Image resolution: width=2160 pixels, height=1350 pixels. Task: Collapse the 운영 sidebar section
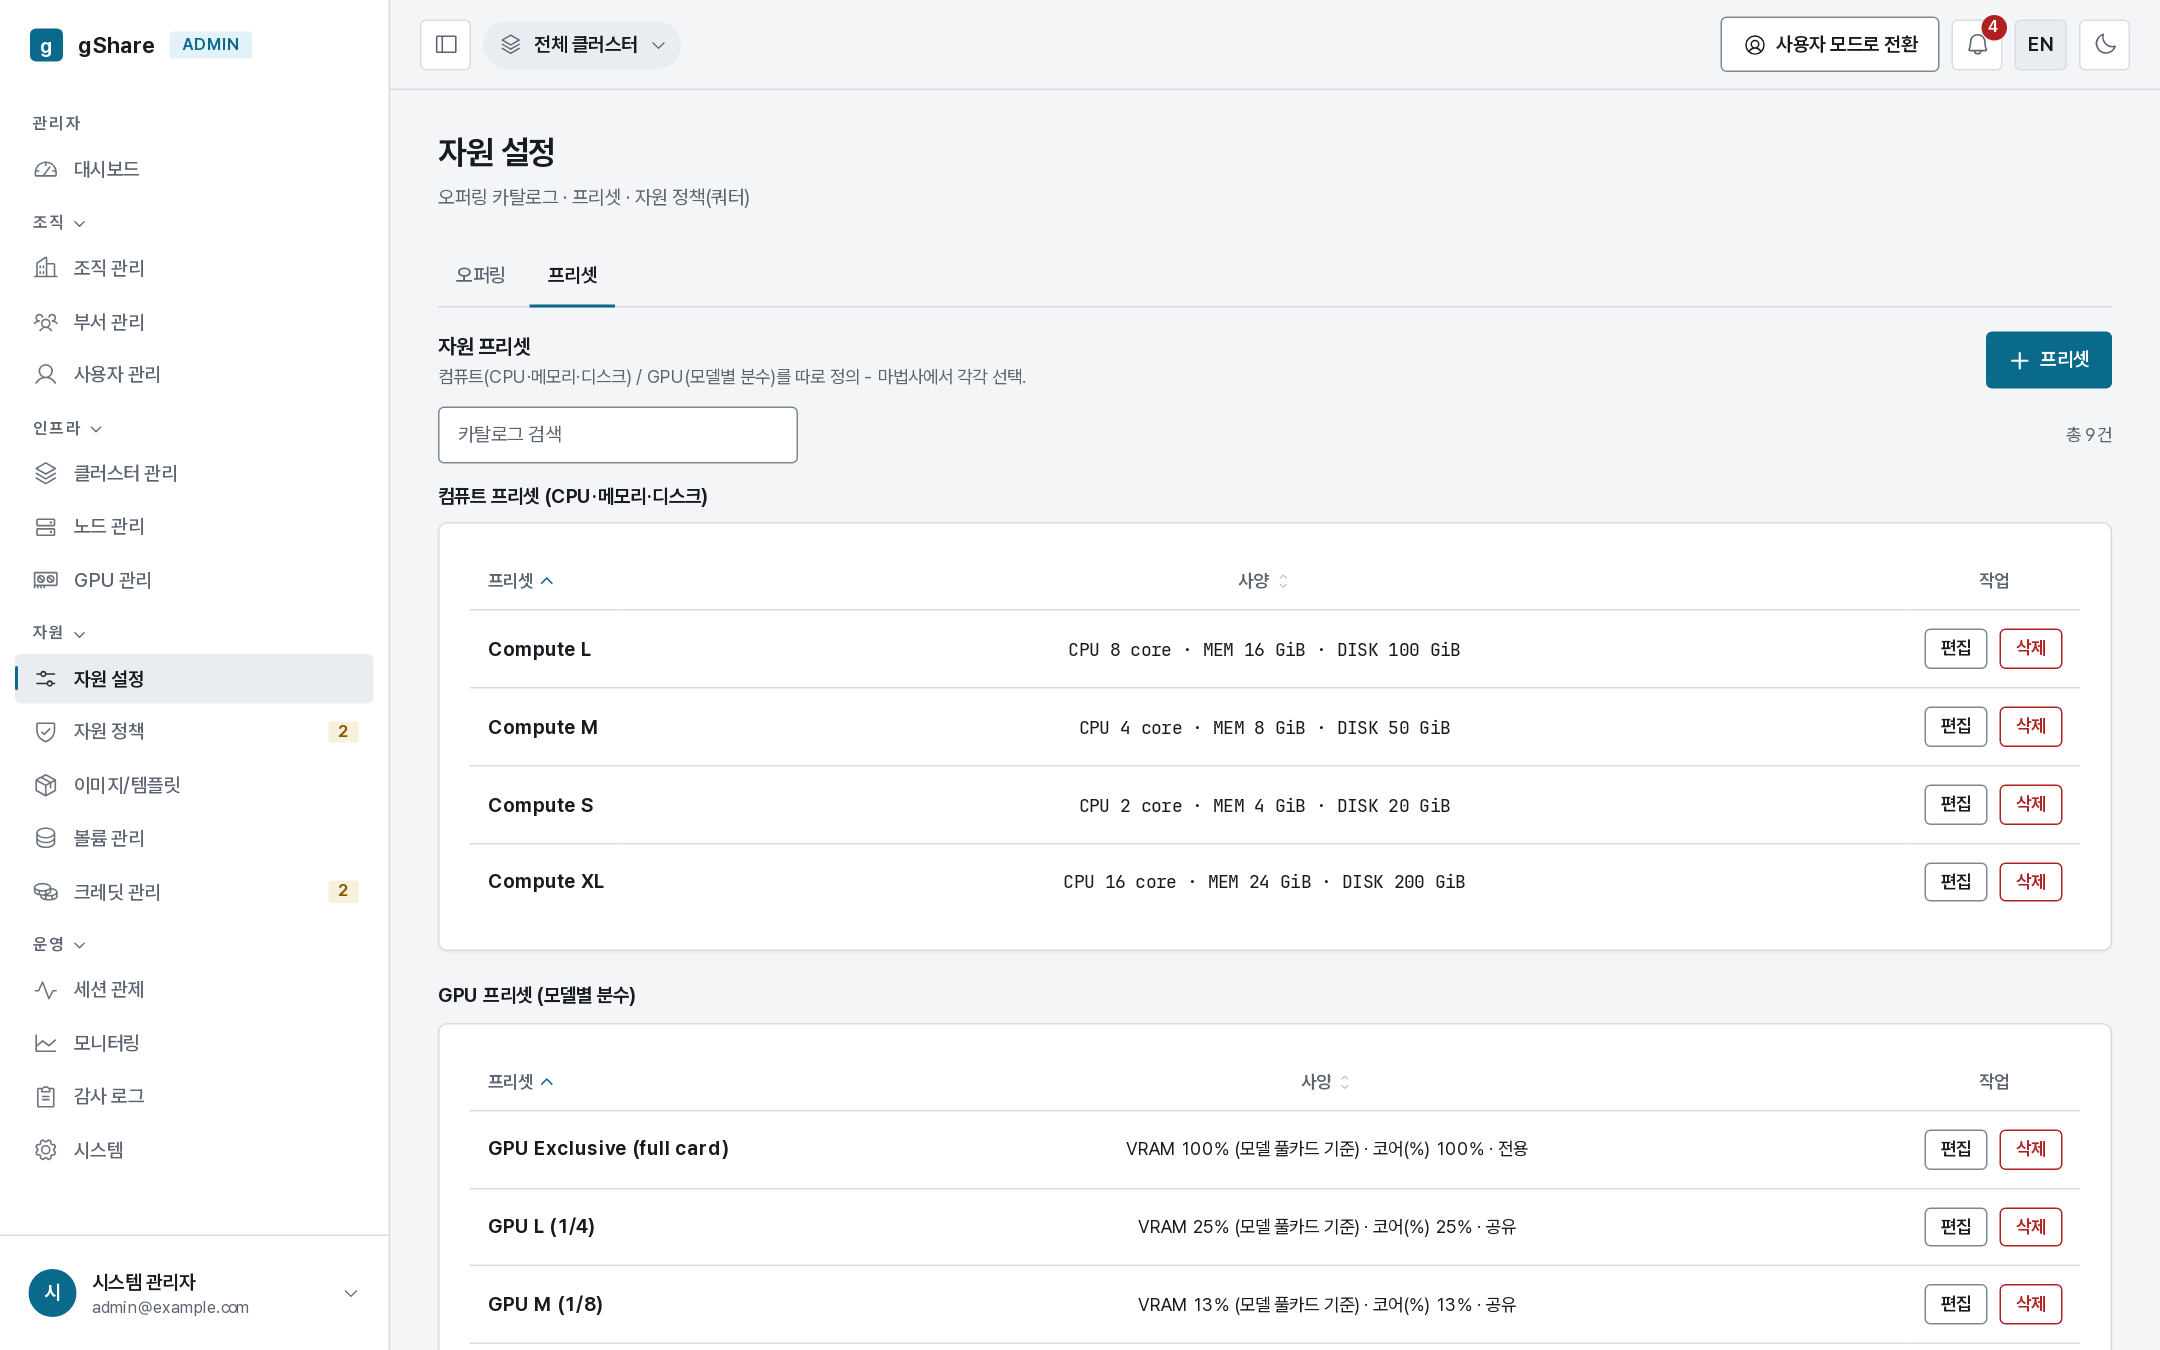click(59, 944)
